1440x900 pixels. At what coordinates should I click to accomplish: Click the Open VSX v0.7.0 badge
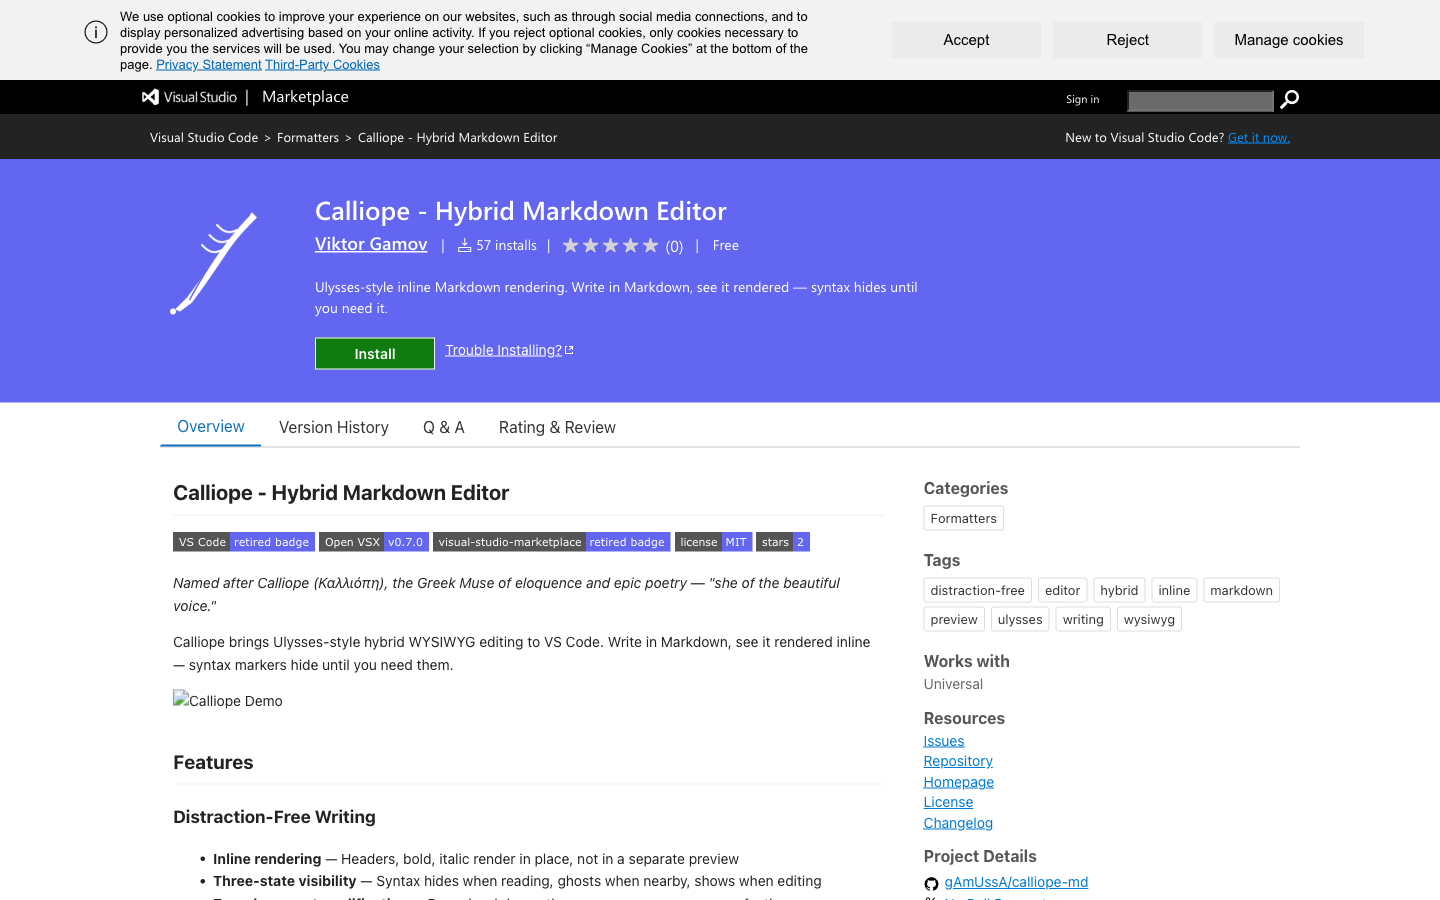(374, 542)
